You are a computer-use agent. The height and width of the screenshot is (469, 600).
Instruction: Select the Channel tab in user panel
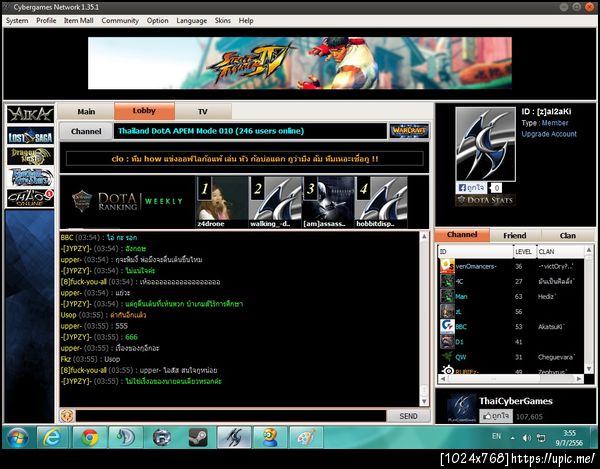tap(462, 235)
